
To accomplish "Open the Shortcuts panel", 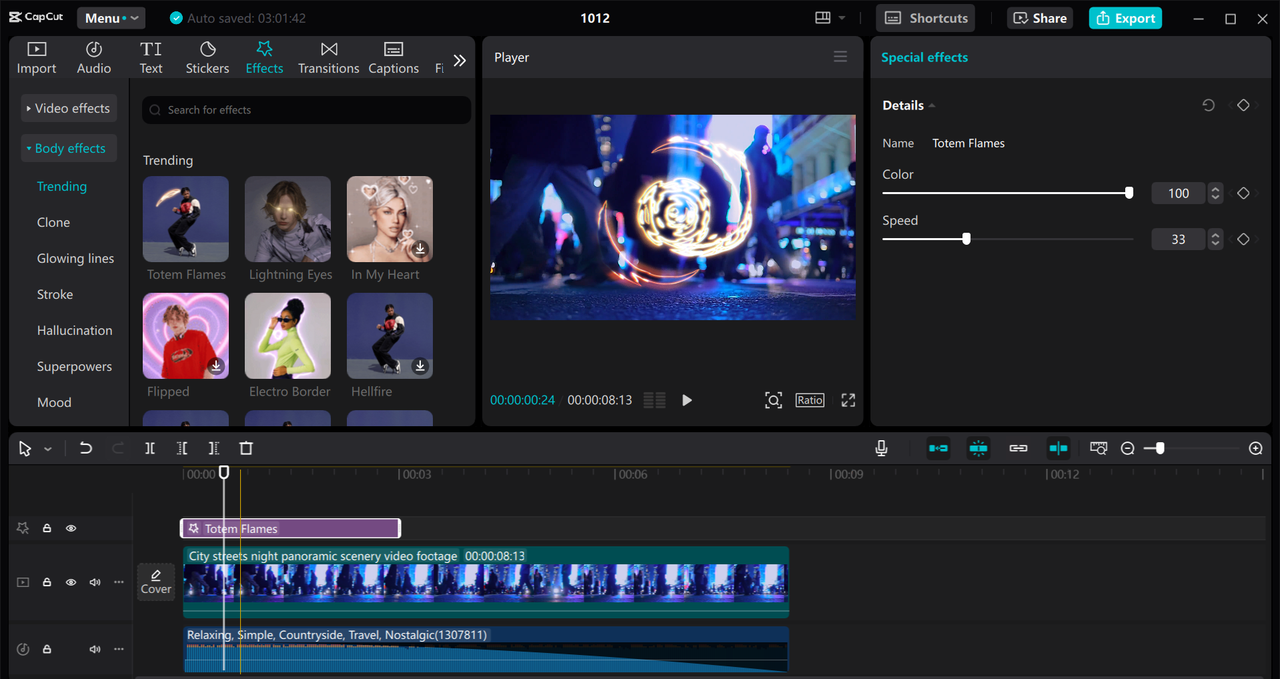I will pyautogui.click(x=926, y=18).
